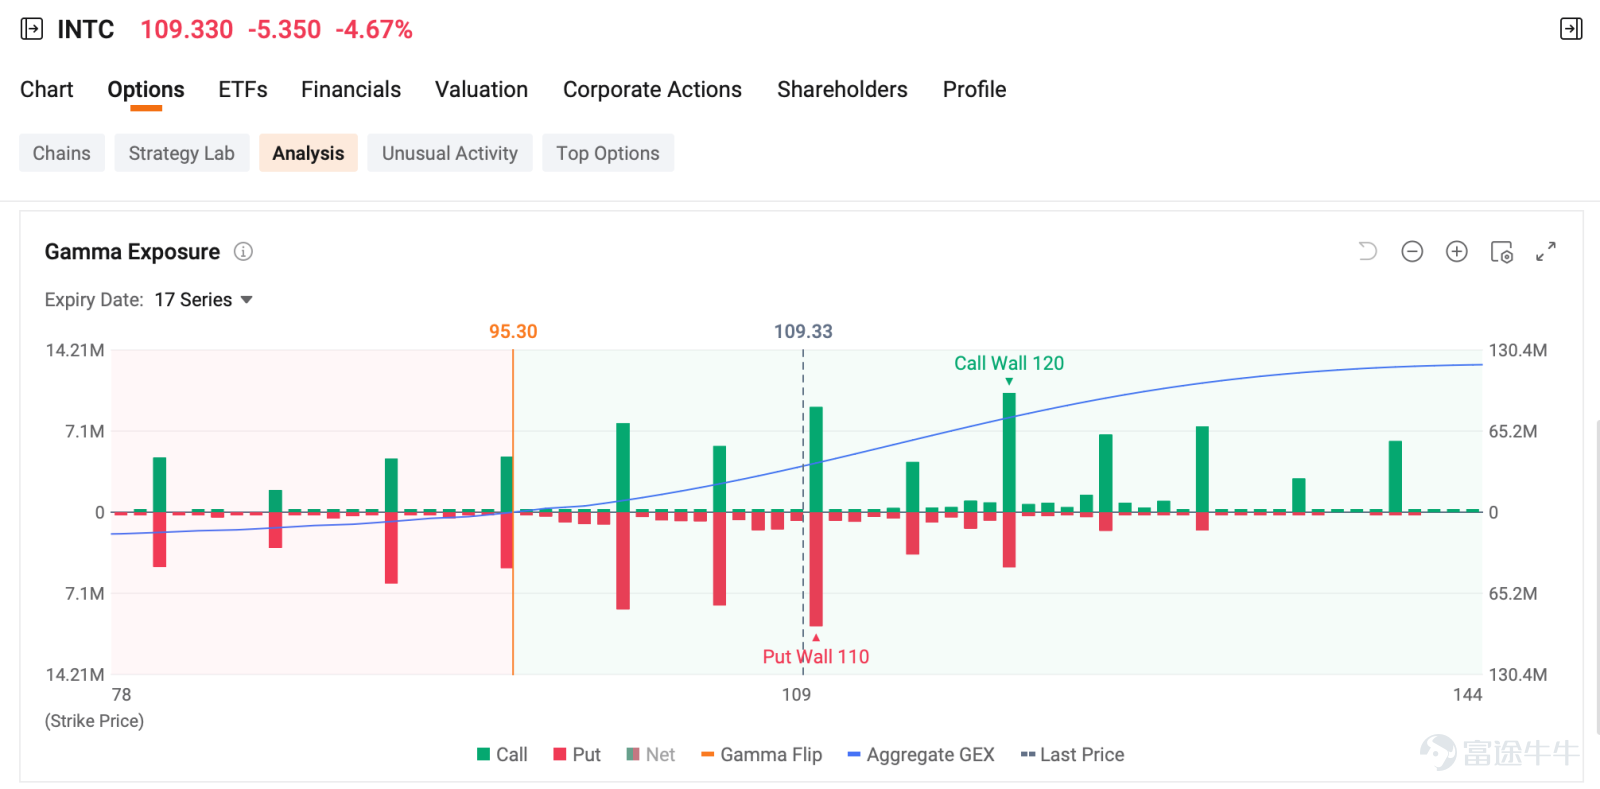Select the Analysis sub-tab
1600x789 pixels.
click(x=308, y=153)
